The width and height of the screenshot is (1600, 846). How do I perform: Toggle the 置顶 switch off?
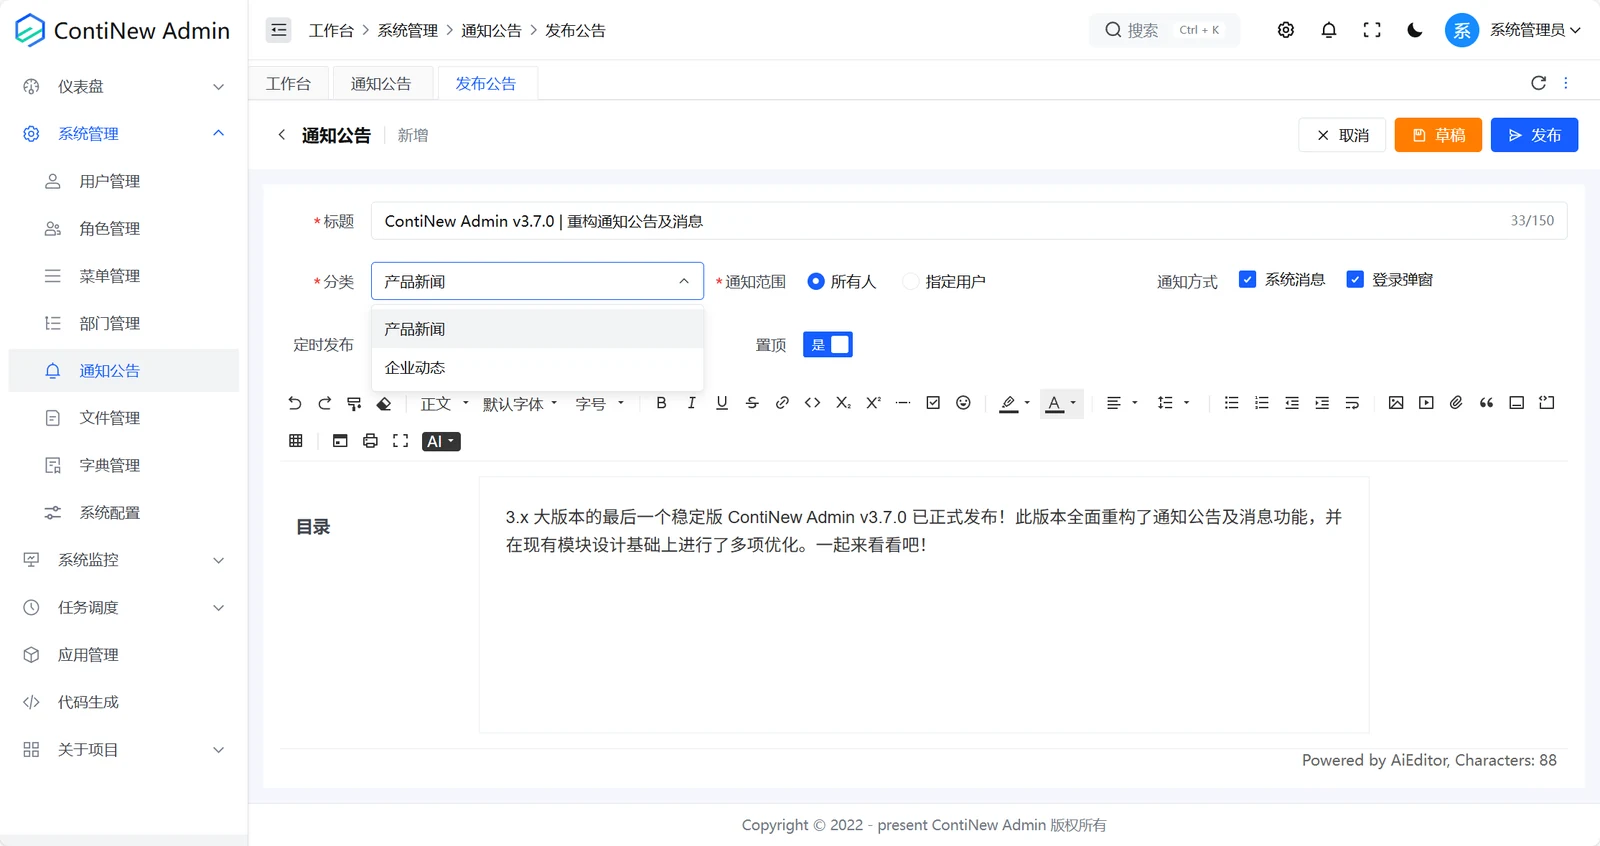pyautogui.click(x=828, y=345)
